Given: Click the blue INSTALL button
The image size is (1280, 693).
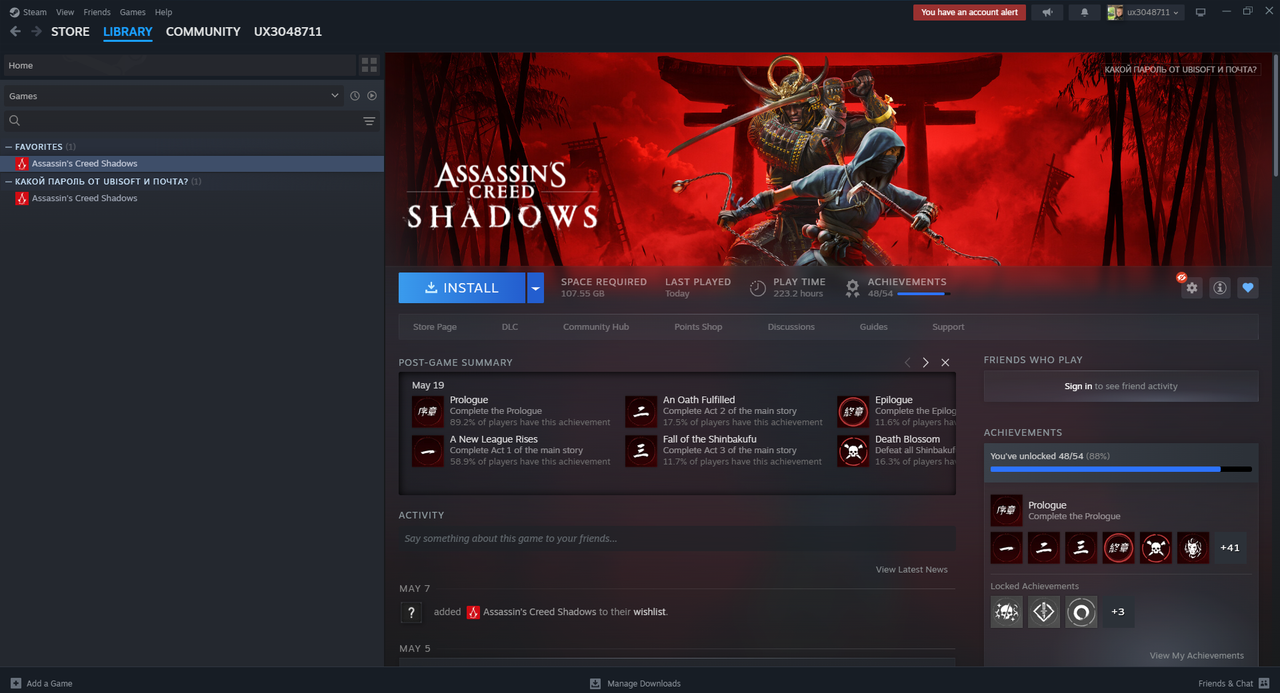Looking at the screenshot, I should tap(462, 288).
